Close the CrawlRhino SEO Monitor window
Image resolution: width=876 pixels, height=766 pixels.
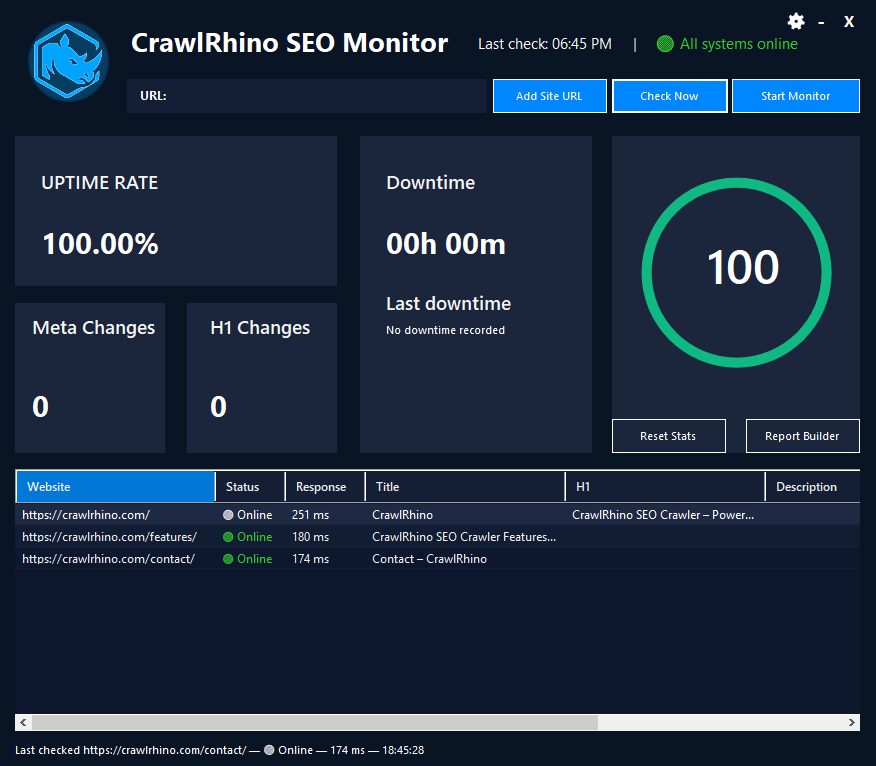click(849, 22)
